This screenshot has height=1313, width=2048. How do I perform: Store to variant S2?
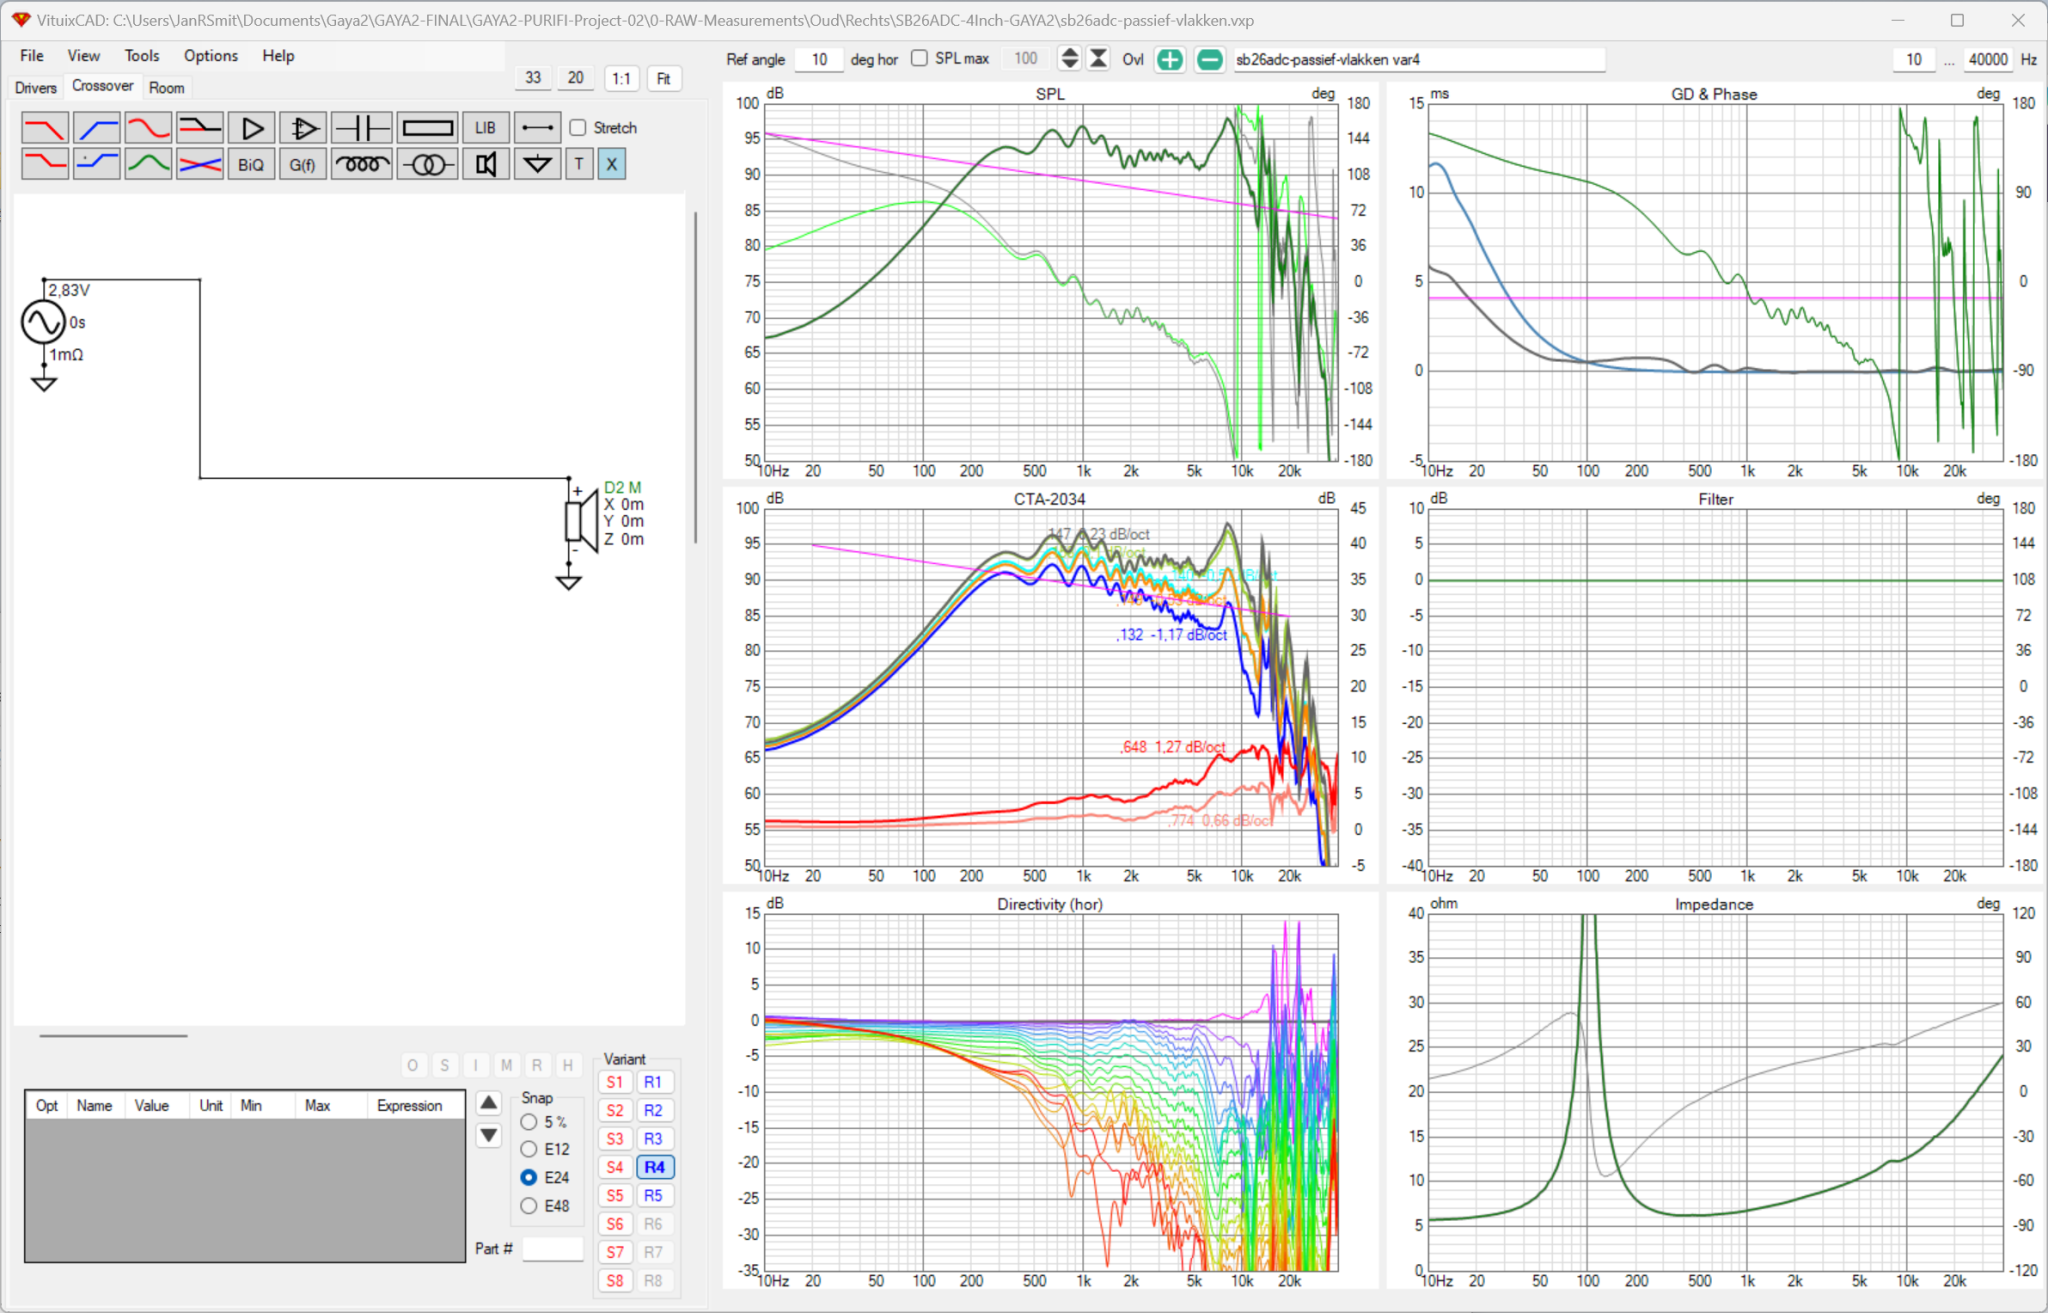pos(615,1110)
